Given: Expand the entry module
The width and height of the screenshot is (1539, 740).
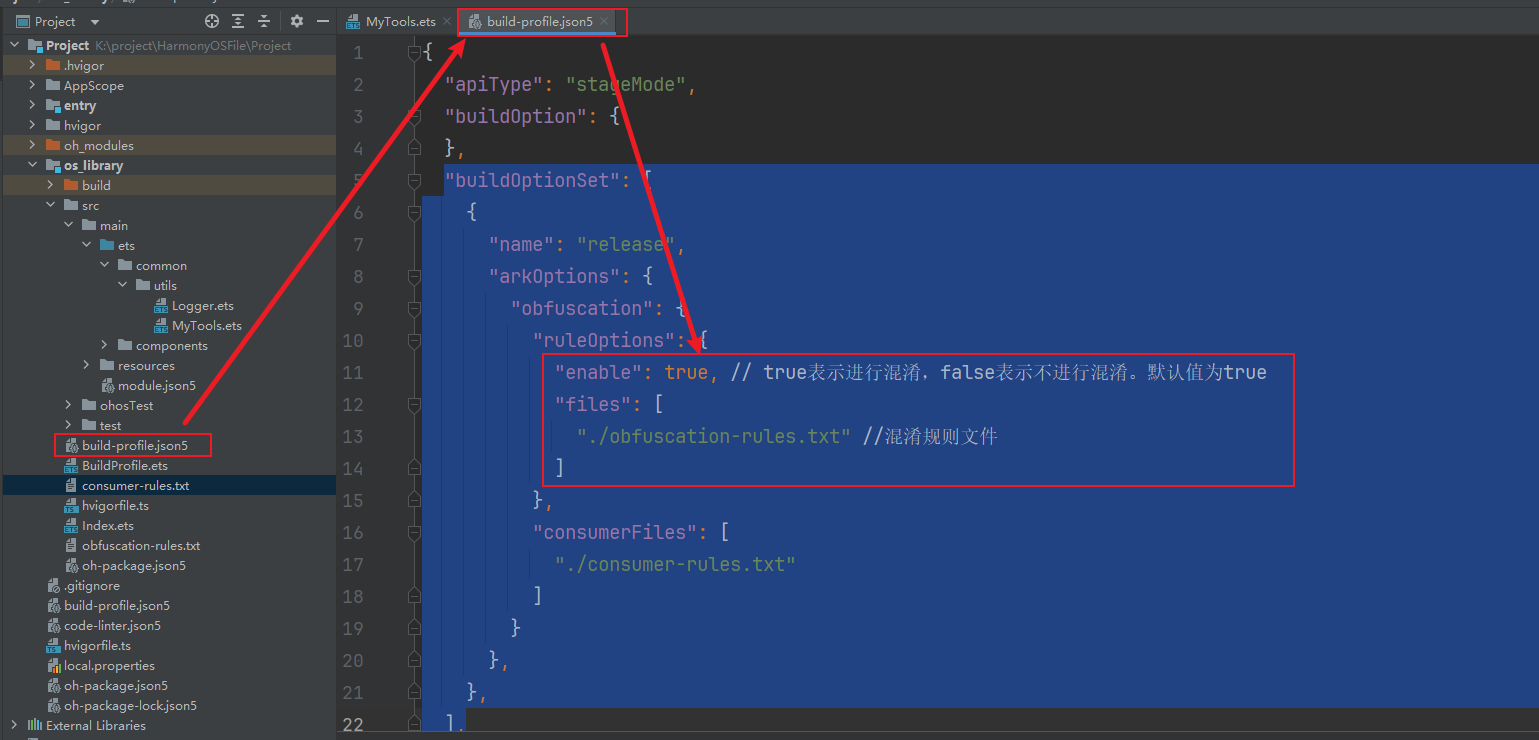Looking at the screenshot, I should pyautogui.click(x=33, y=105).
